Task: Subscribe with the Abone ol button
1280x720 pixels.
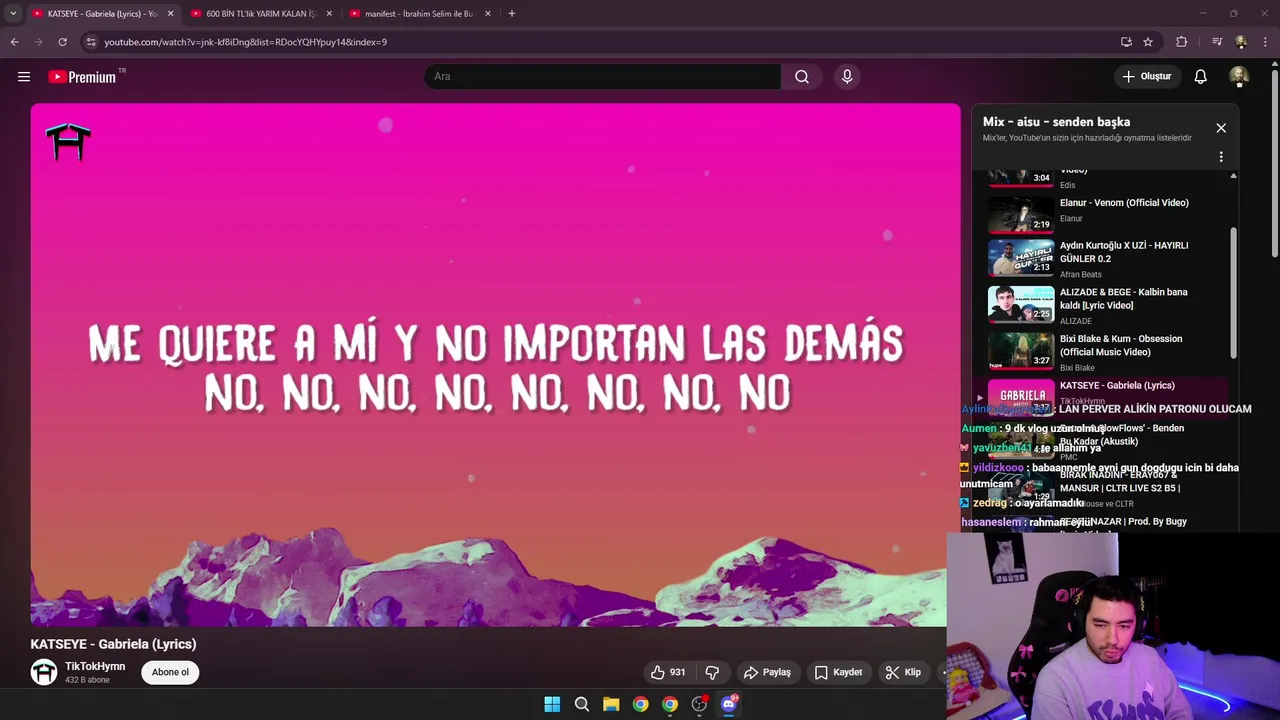Action: (170, 672)
